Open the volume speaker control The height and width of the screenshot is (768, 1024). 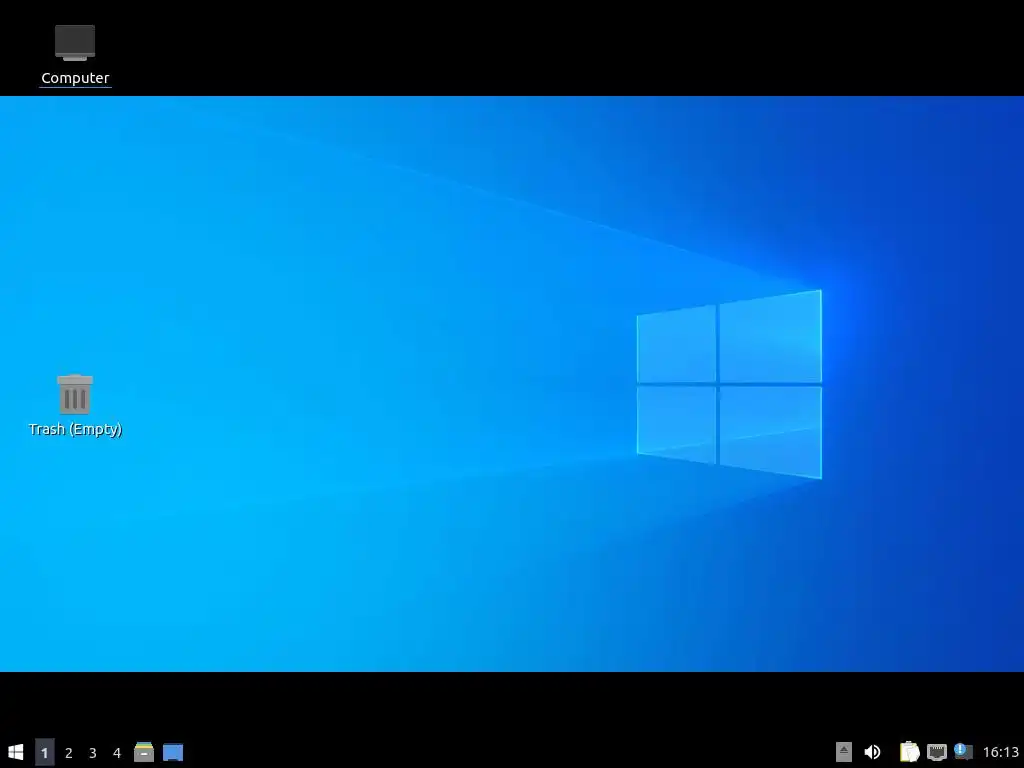coord(872,752)
